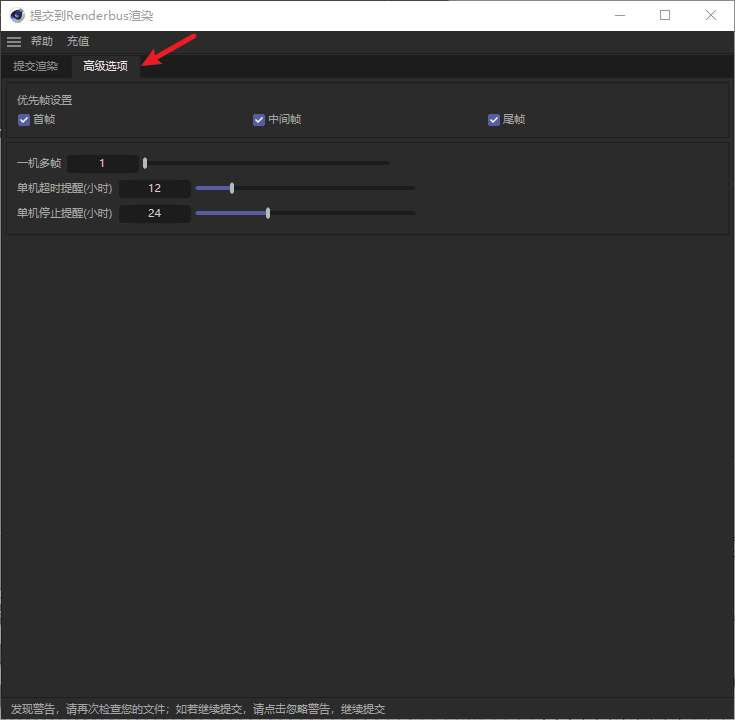Click the 优先帧设置 section heading
Image resolution: width=735 pixels, height=720 pixels.
tap(45, 100)
